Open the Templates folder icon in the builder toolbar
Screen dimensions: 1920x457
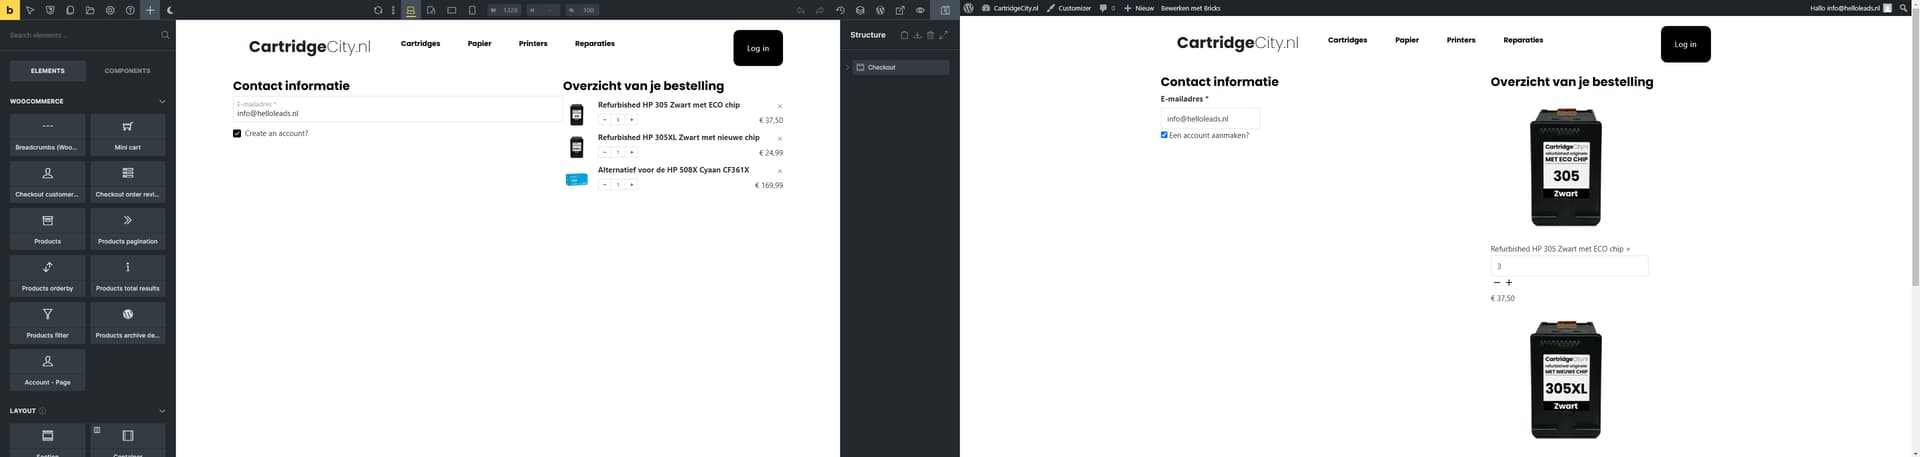tap(90, 10)
